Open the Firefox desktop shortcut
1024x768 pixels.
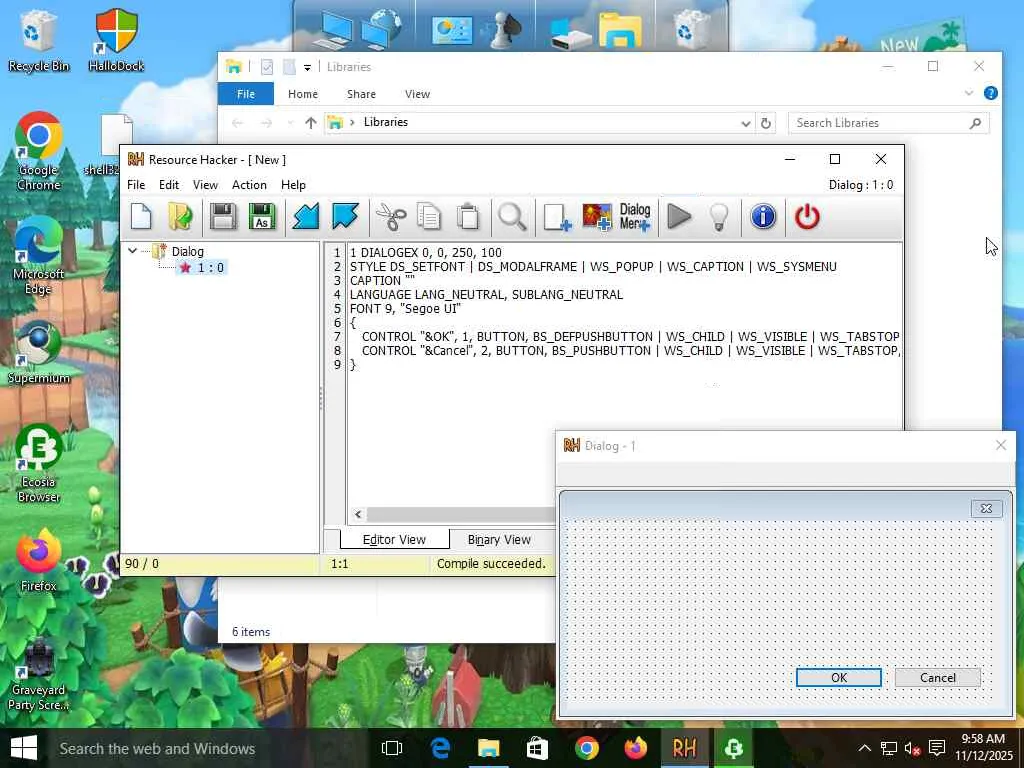(39, 560)
